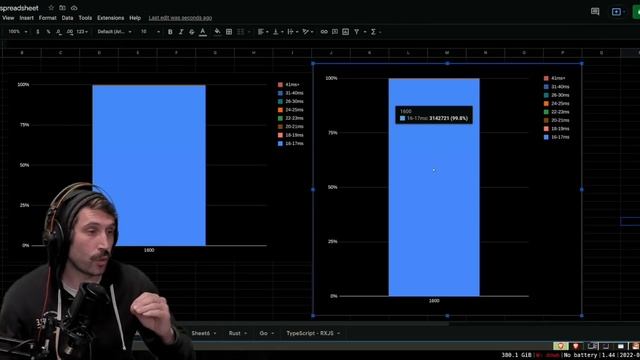Screen dimensions: 640x360
Task: Click the font size field showing 10
Action: 144,31
